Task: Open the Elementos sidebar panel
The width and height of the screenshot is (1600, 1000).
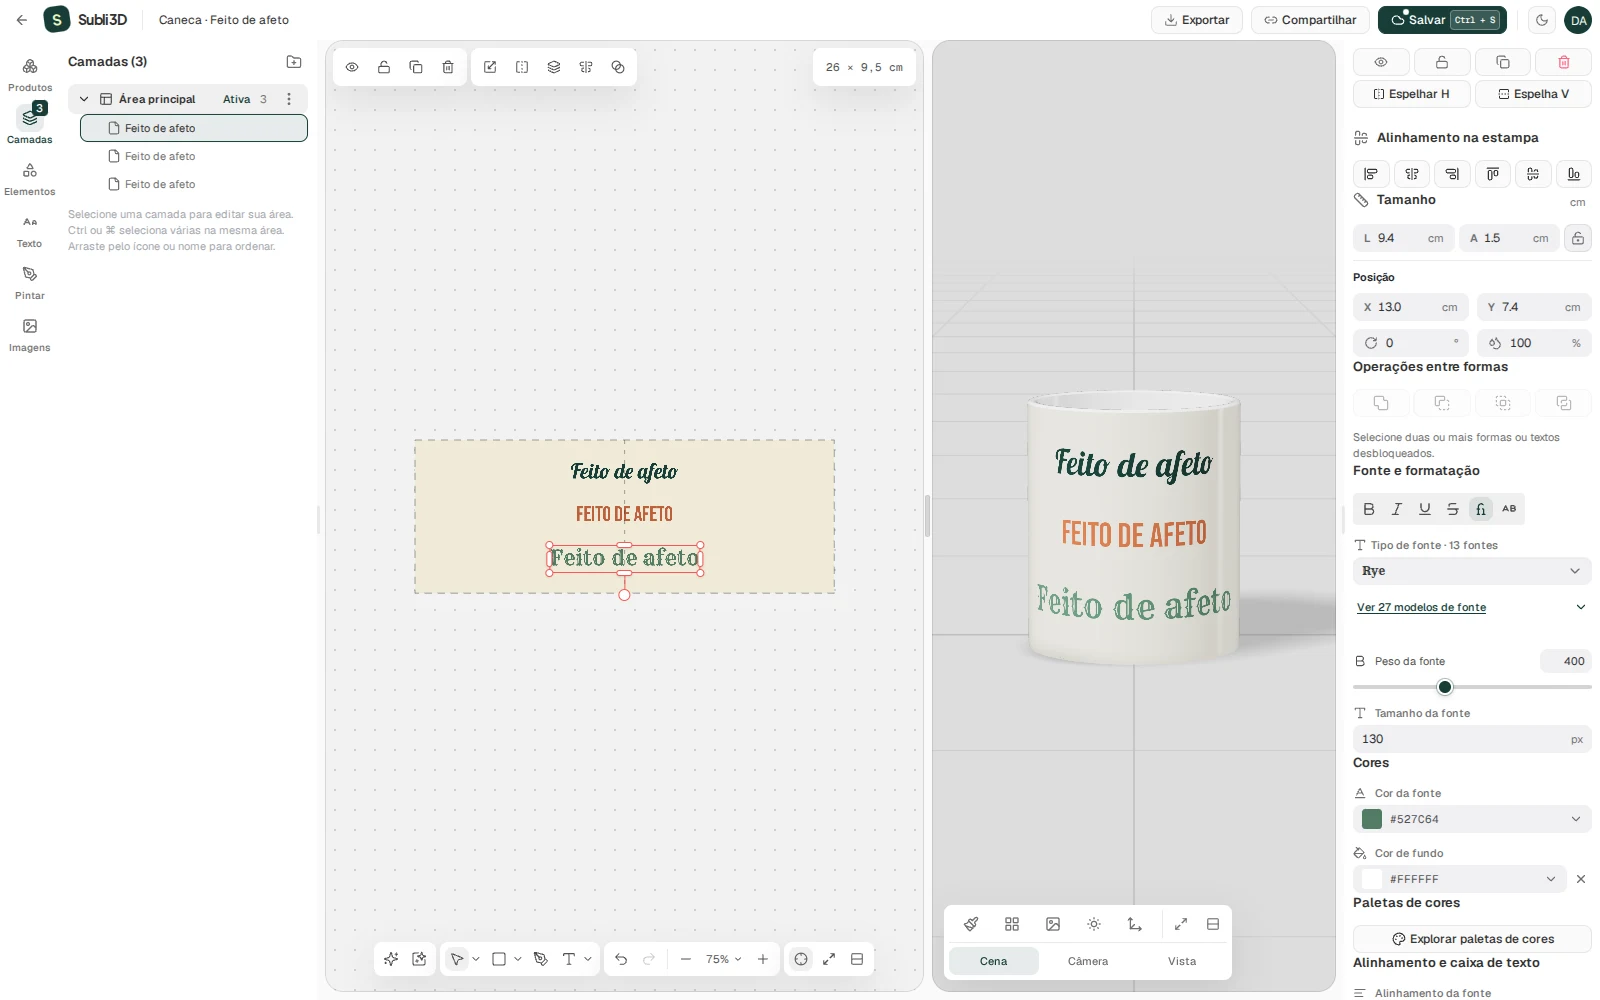Action: click(30, 179)
